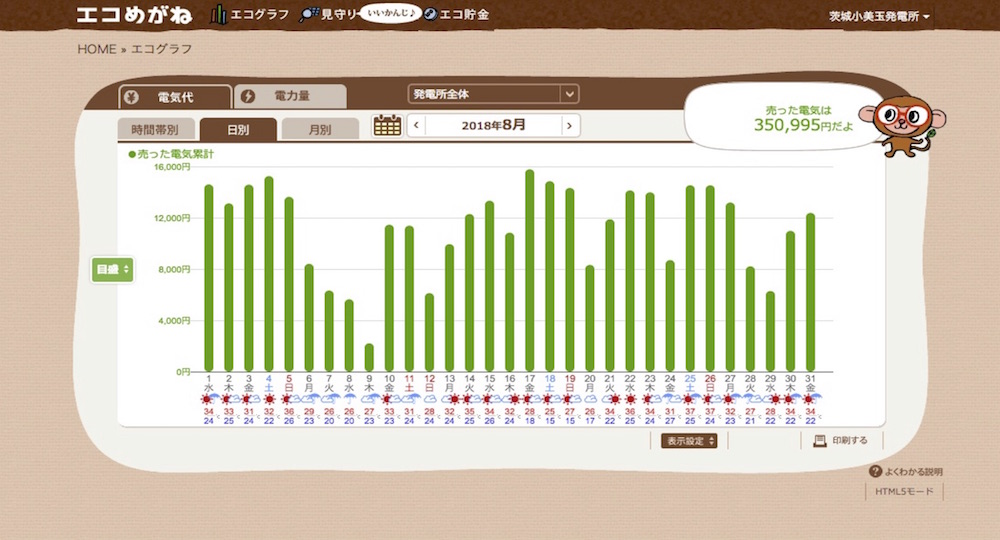Viewport: 1000px width, 540px height.
Task: Click the printer icon beside 印刷する
Action: (820, 441)
